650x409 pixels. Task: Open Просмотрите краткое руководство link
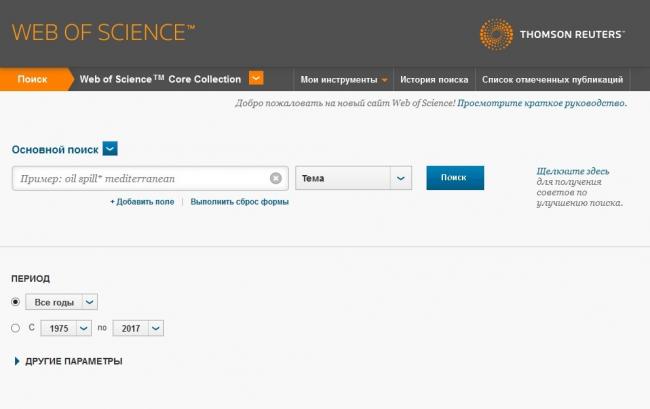[542, 103]
